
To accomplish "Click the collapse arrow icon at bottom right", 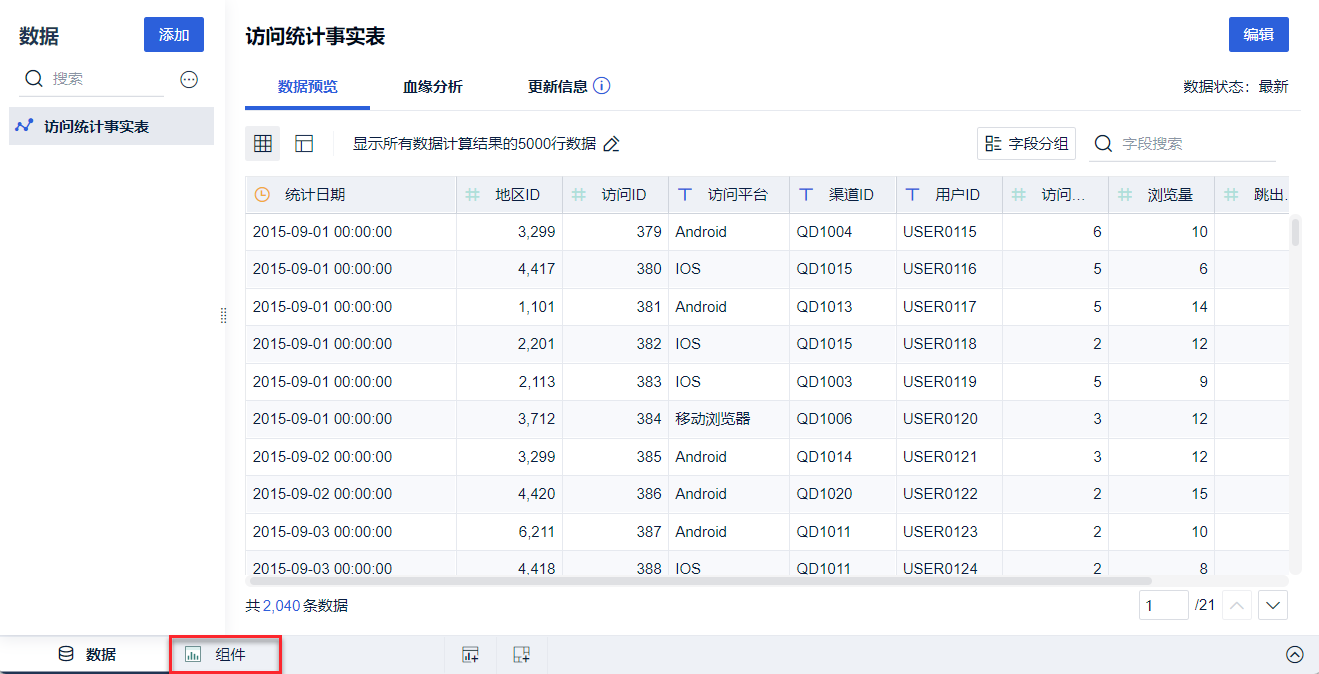I will (x=1295, y=655).
